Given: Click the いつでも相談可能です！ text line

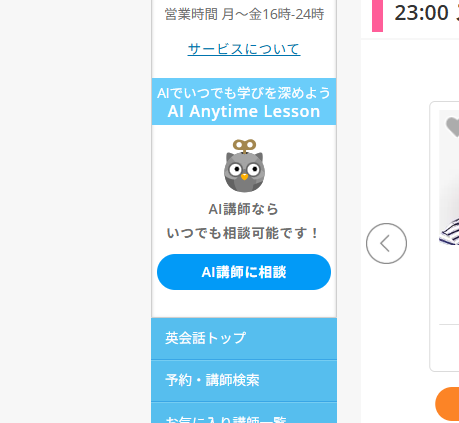Looking at the screenshot, I should [244, 233].
